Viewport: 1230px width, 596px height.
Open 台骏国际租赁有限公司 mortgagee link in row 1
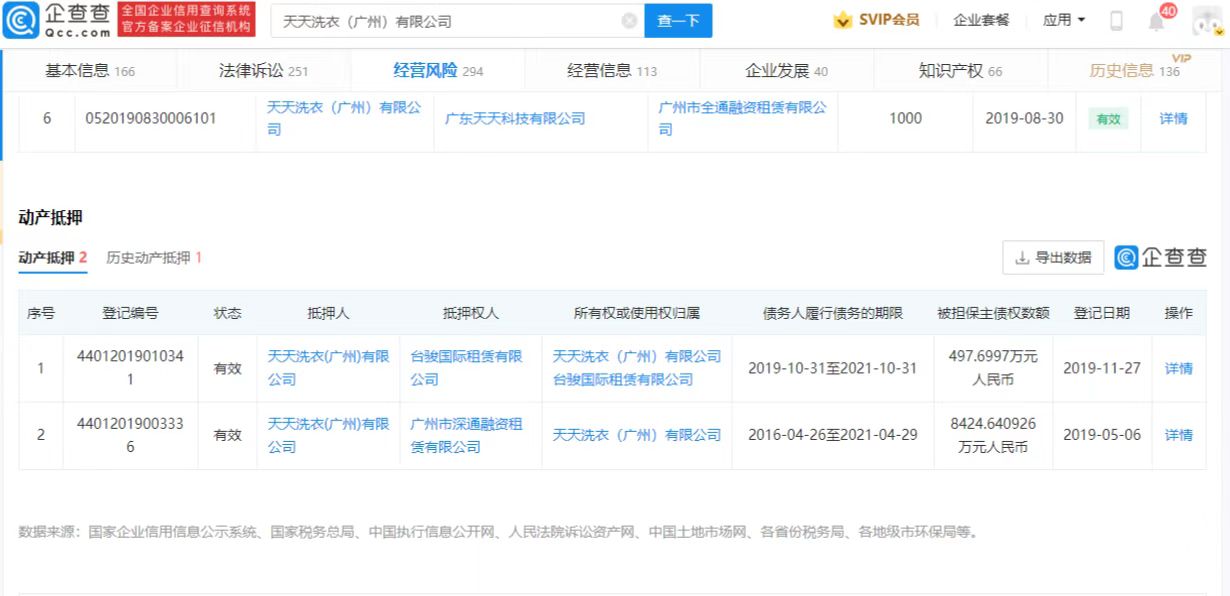point(466,368)
